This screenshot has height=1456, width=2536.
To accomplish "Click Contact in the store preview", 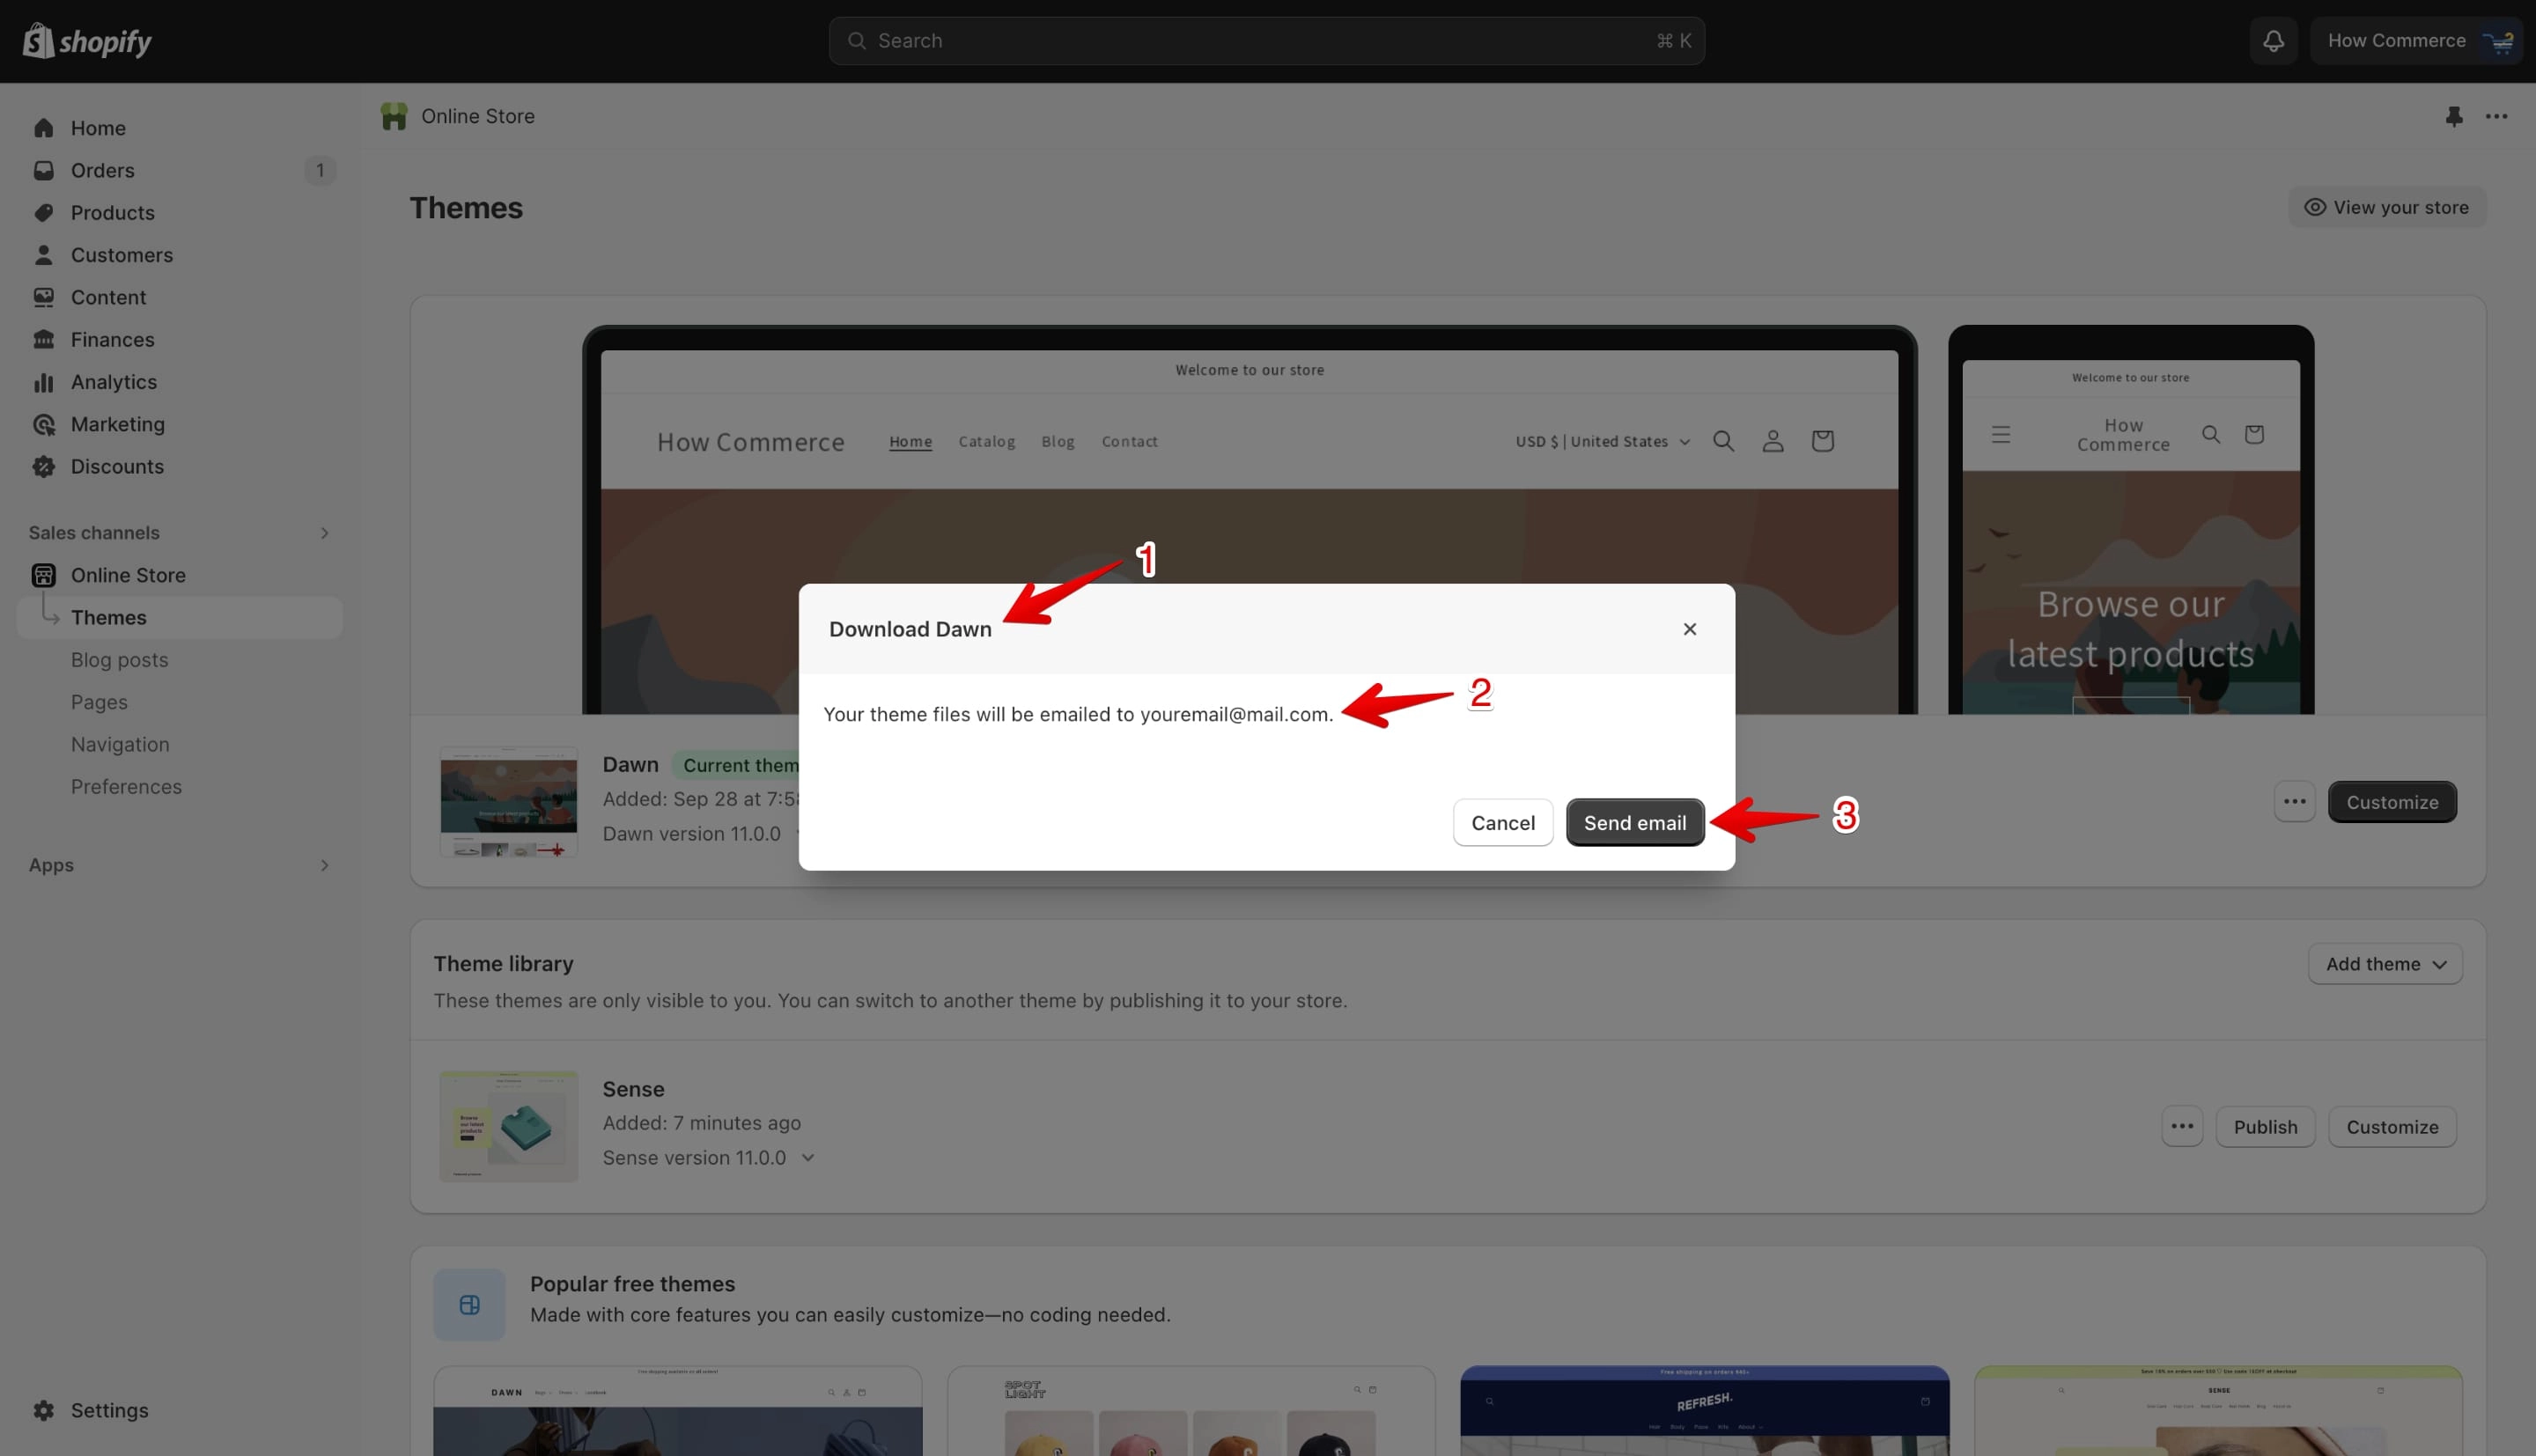I will point(1129,441).
